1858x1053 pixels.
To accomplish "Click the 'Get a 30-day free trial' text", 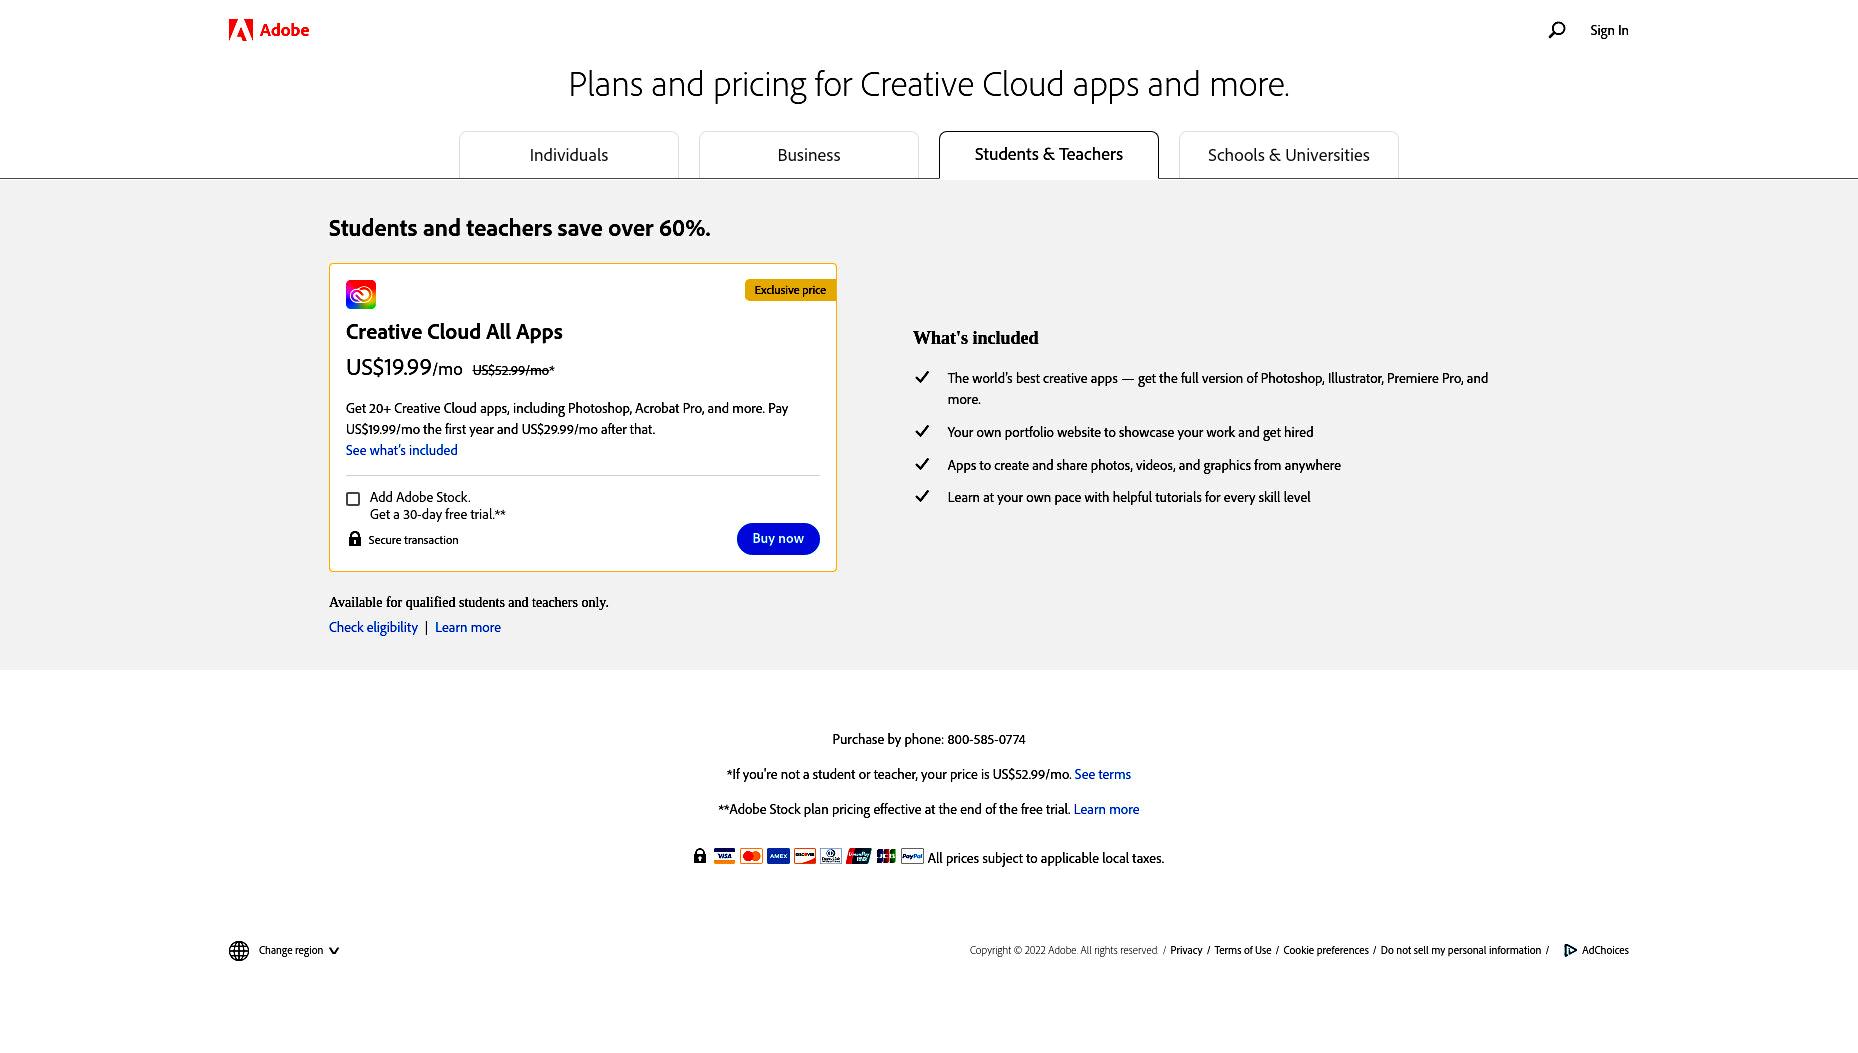I will [438, 514].
